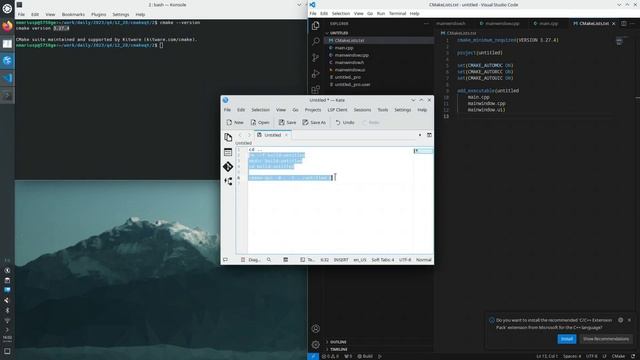
Task: Click Undo in Kate toolbar
Action: click(x=345, y=122)
